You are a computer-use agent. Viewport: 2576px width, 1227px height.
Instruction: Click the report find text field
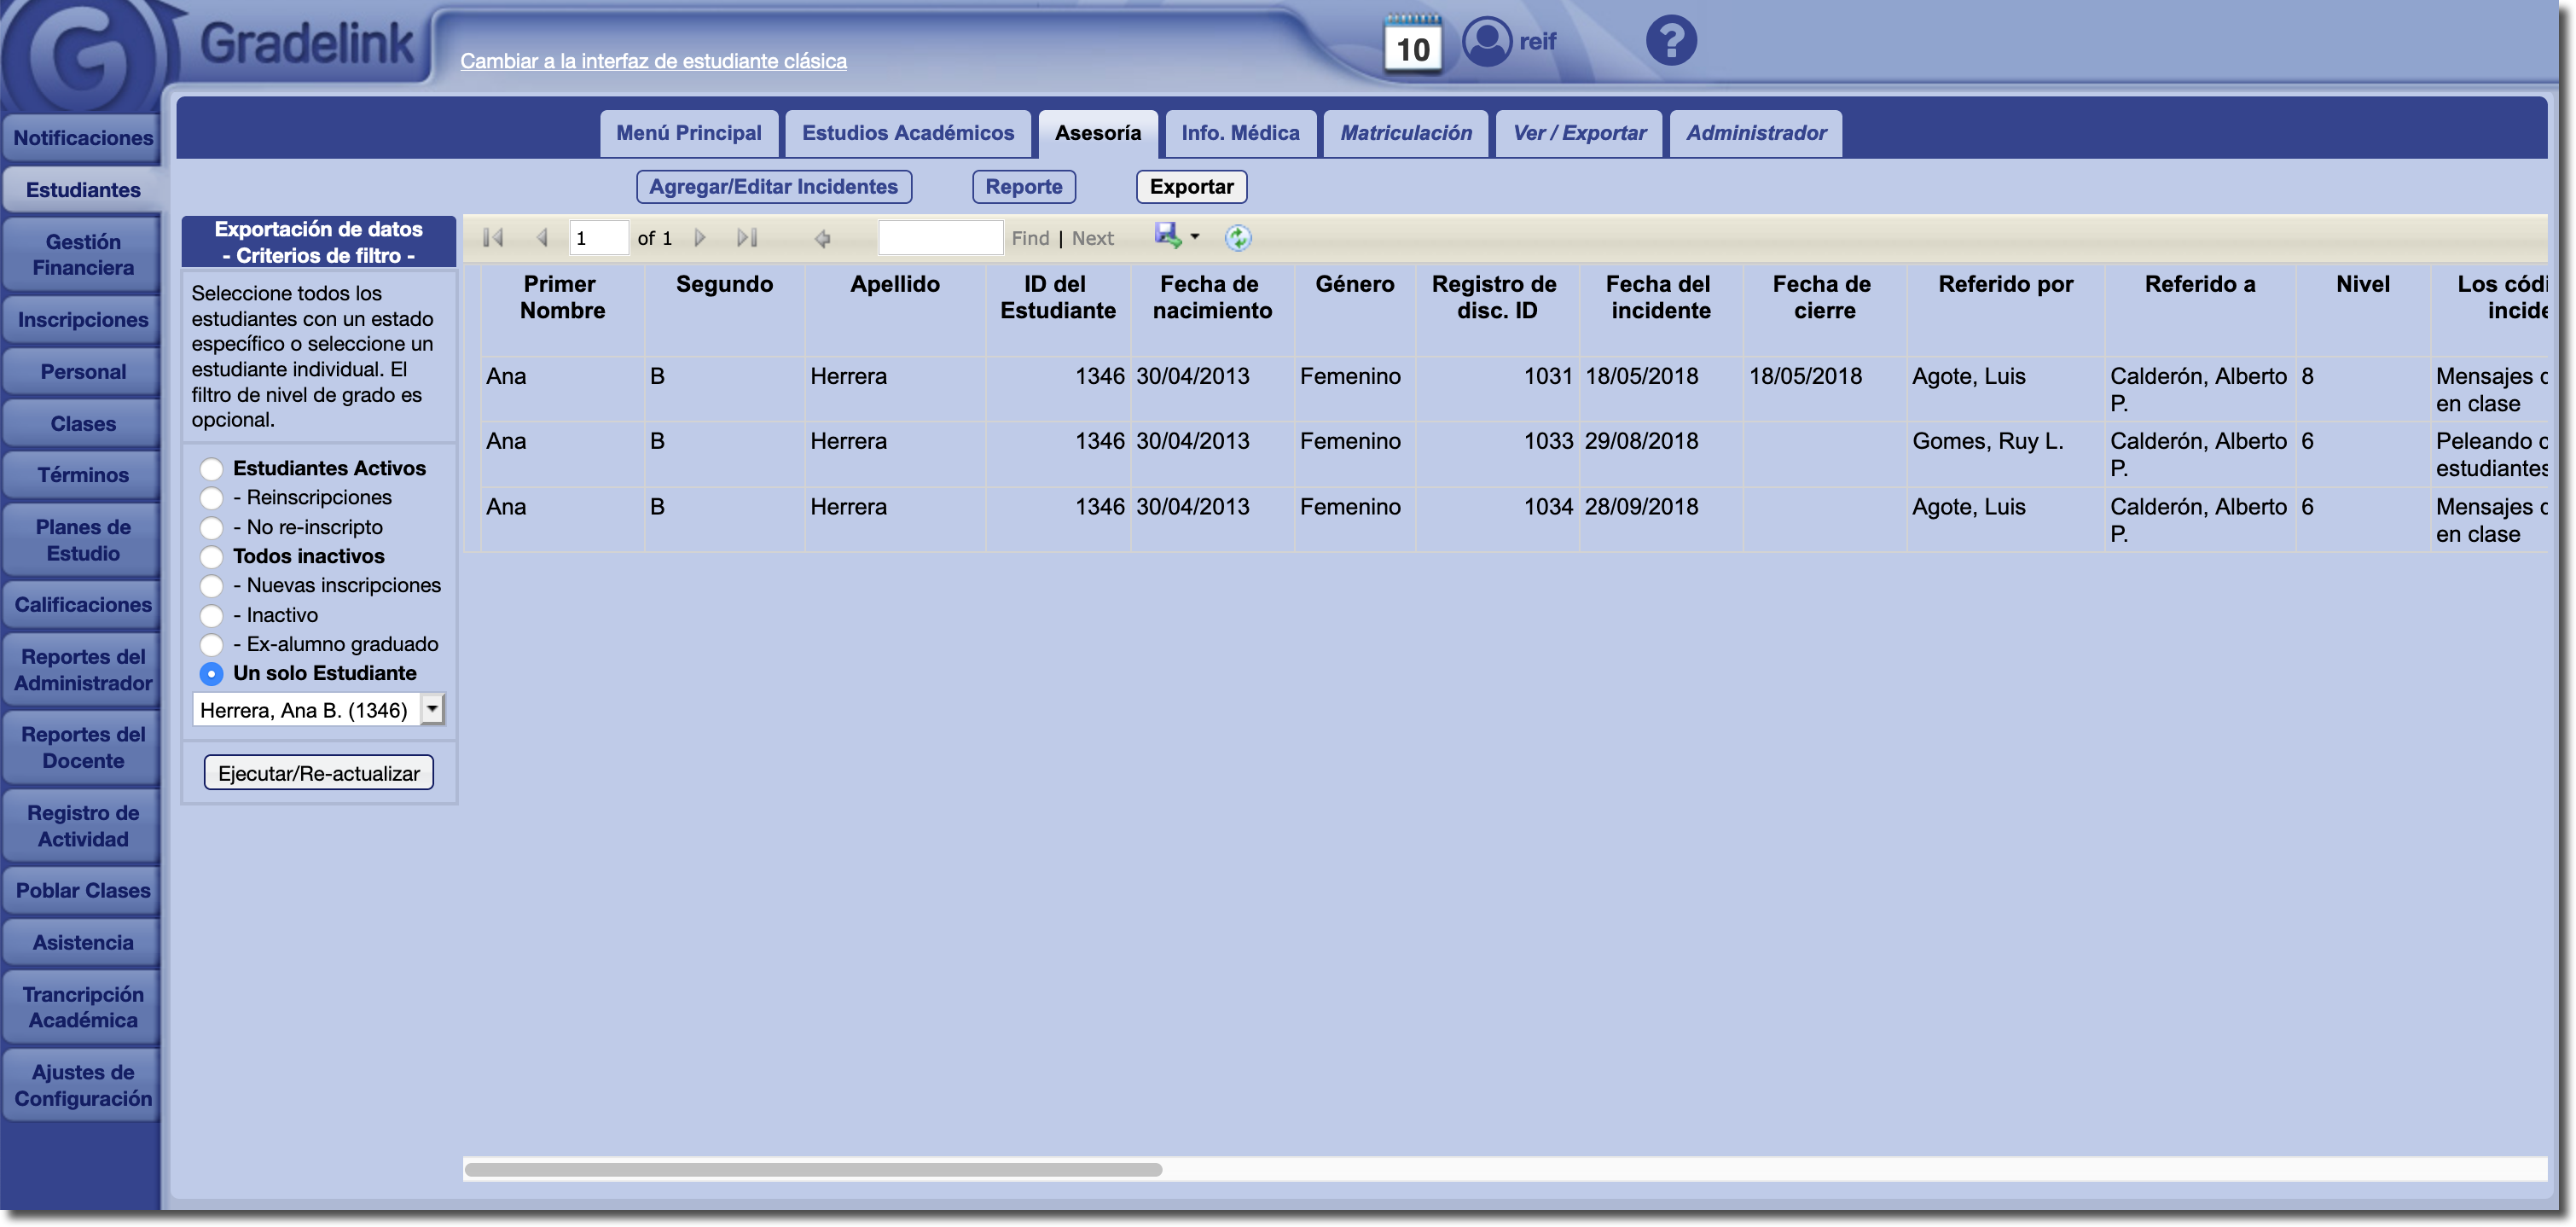pos(939,238)
